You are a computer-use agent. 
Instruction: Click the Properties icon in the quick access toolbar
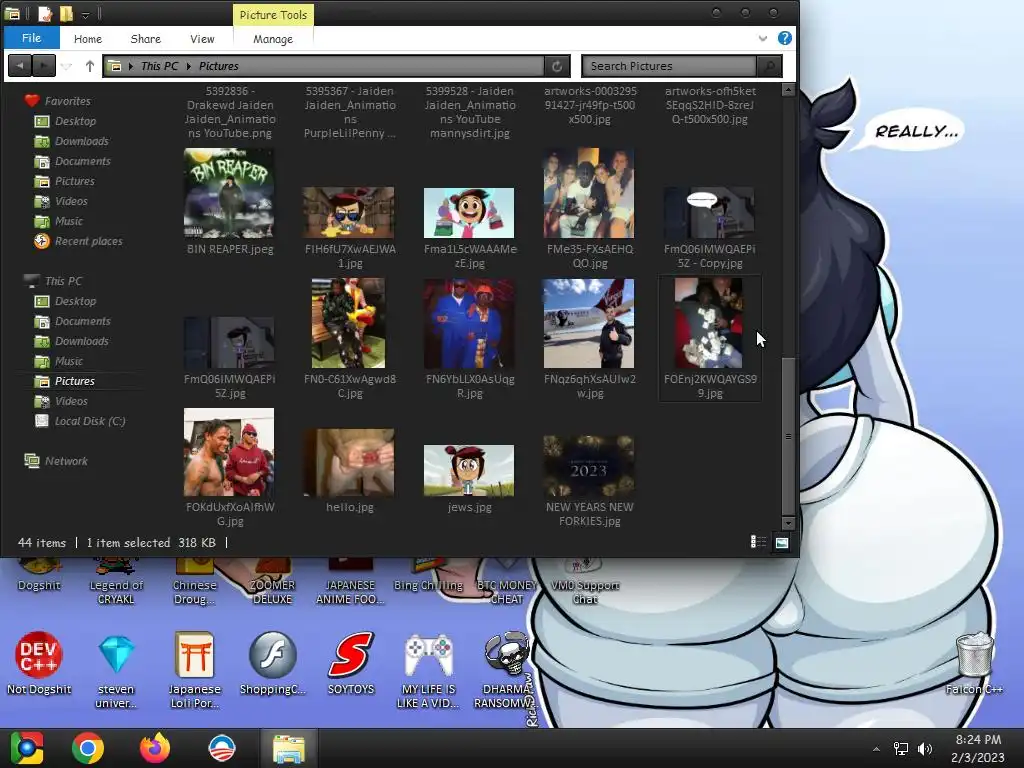pos(44,13)
